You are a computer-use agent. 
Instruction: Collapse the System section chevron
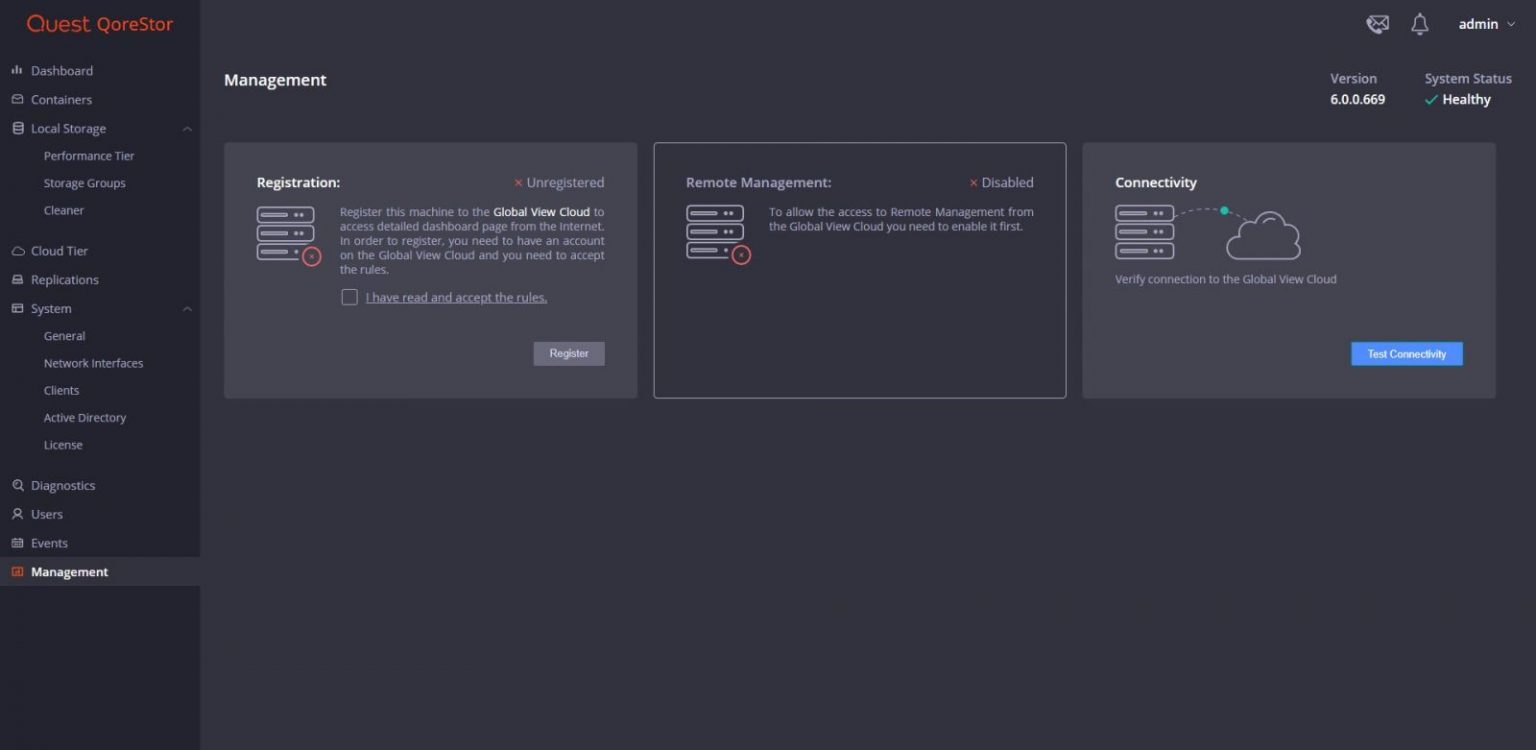point(187,309)
